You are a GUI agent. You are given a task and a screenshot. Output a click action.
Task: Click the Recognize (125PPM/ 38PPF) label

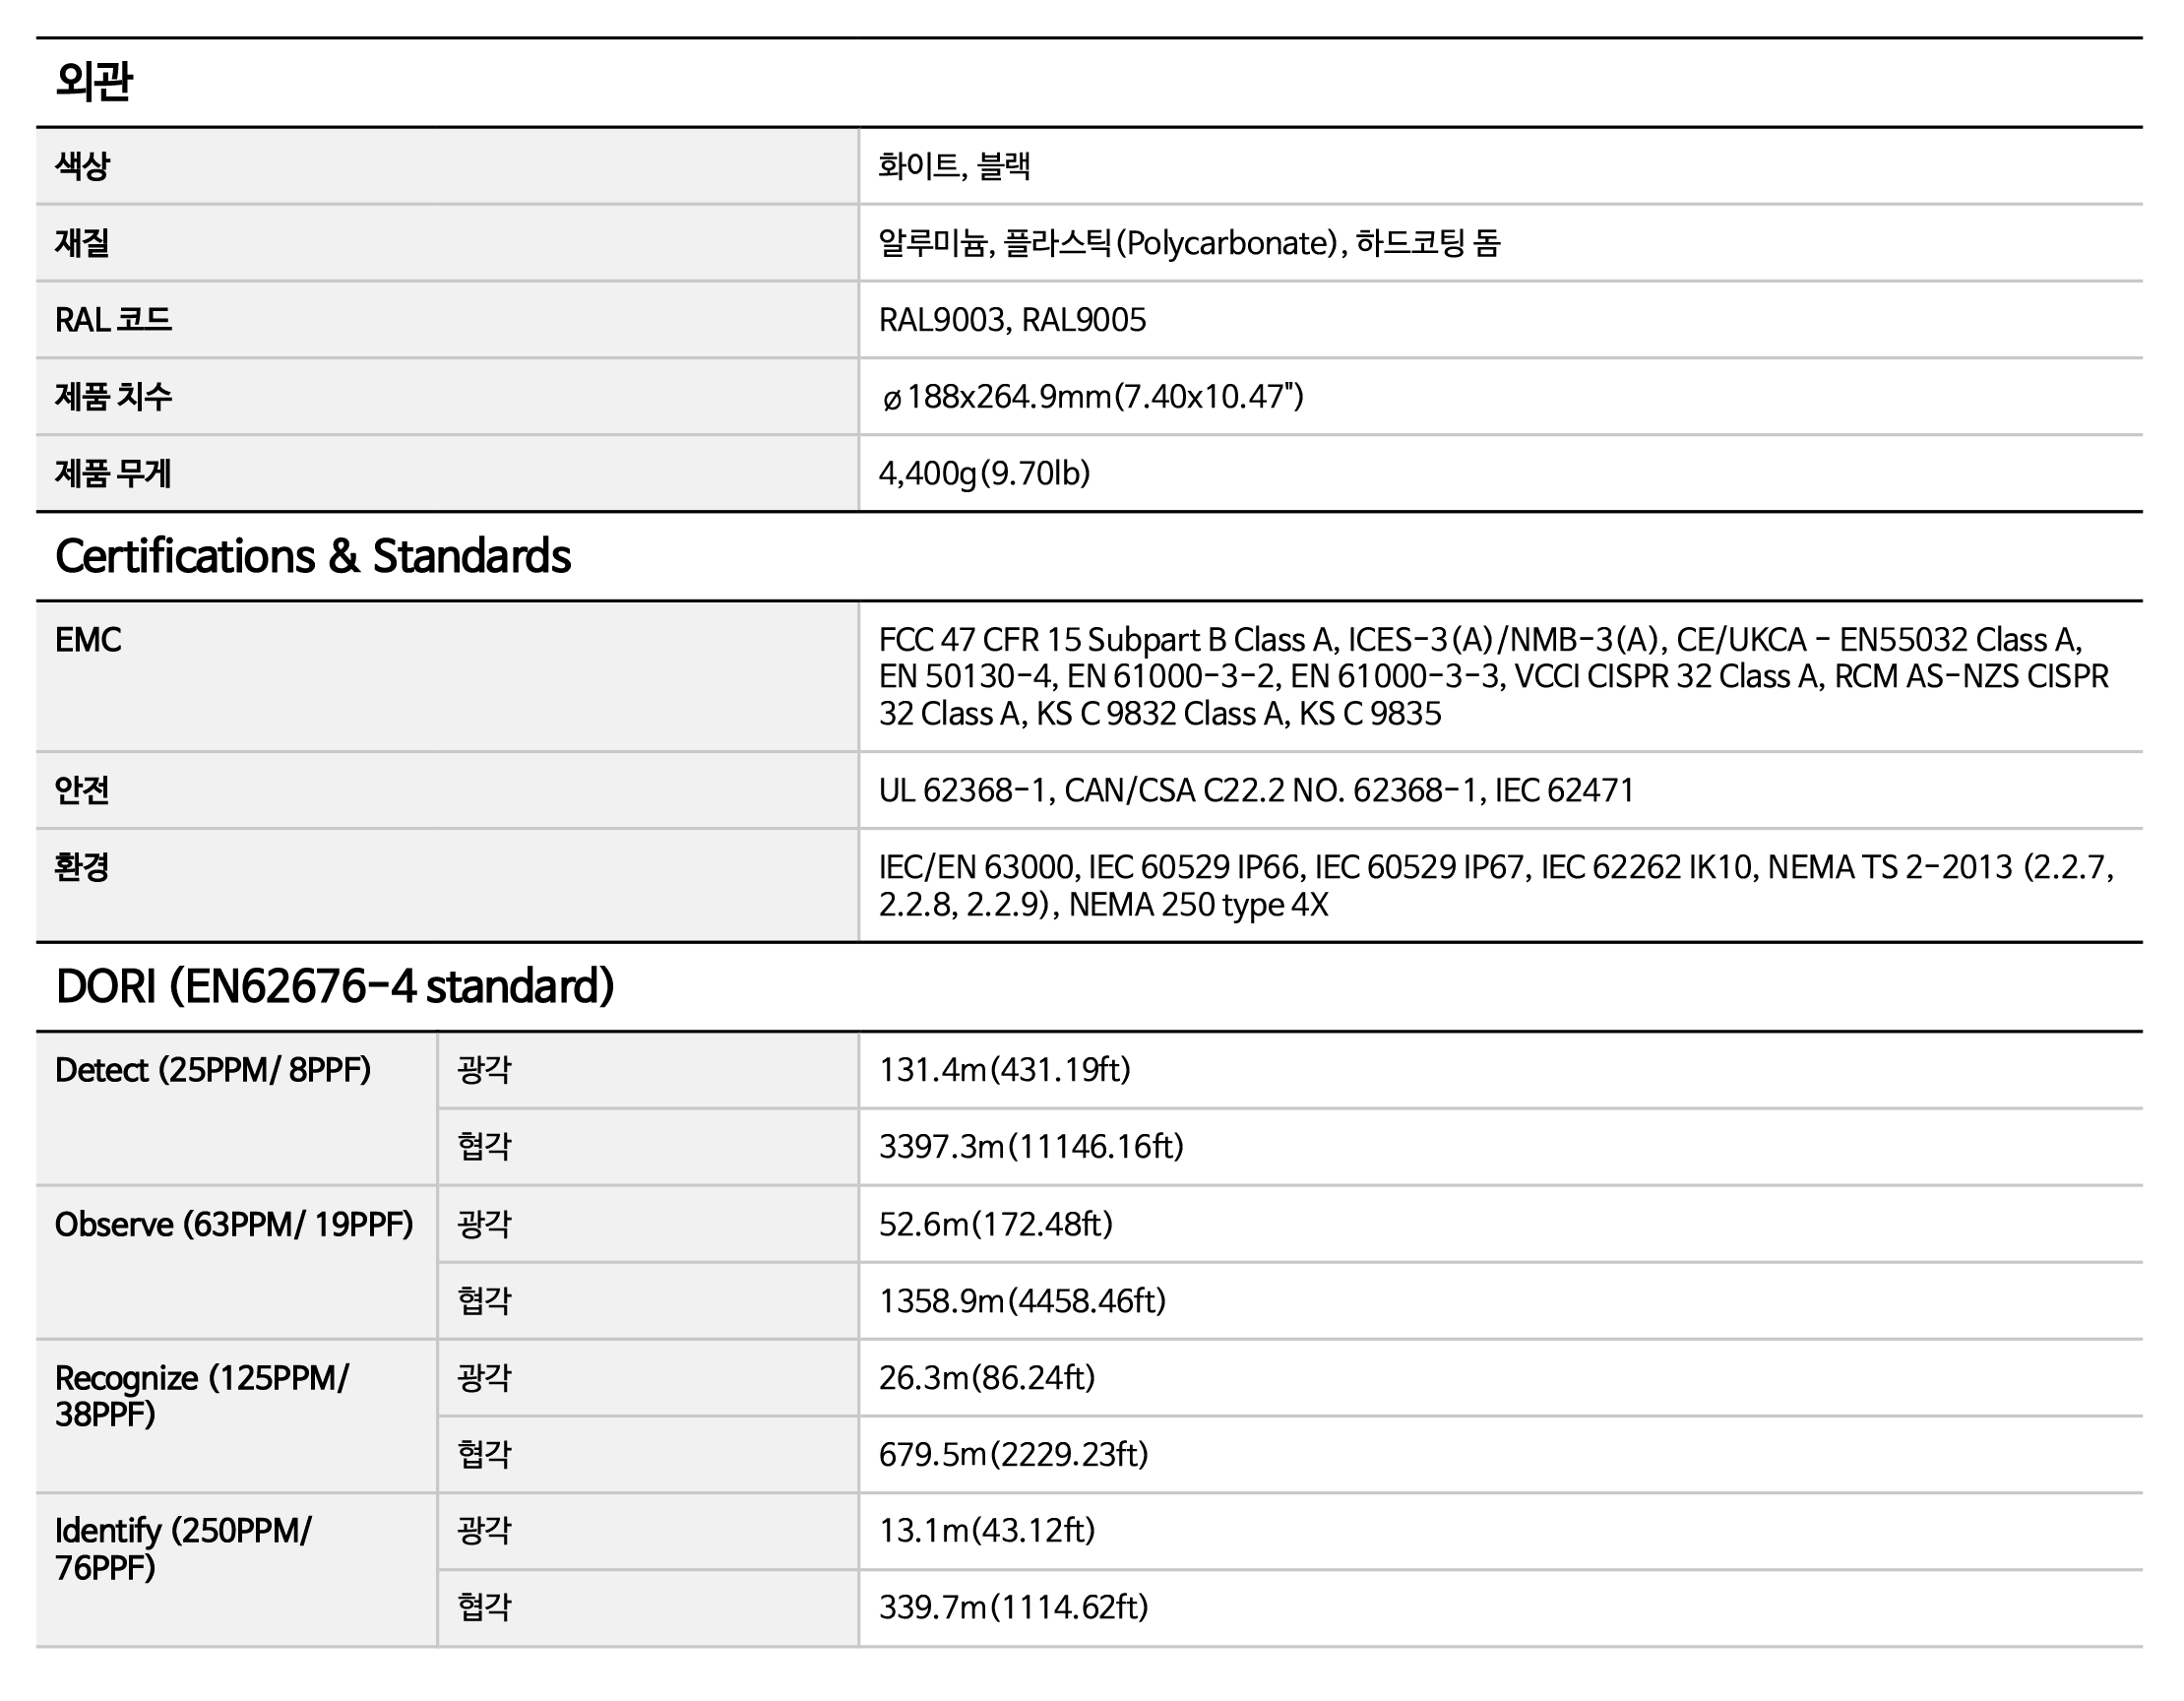click(x=202, y=1396)
